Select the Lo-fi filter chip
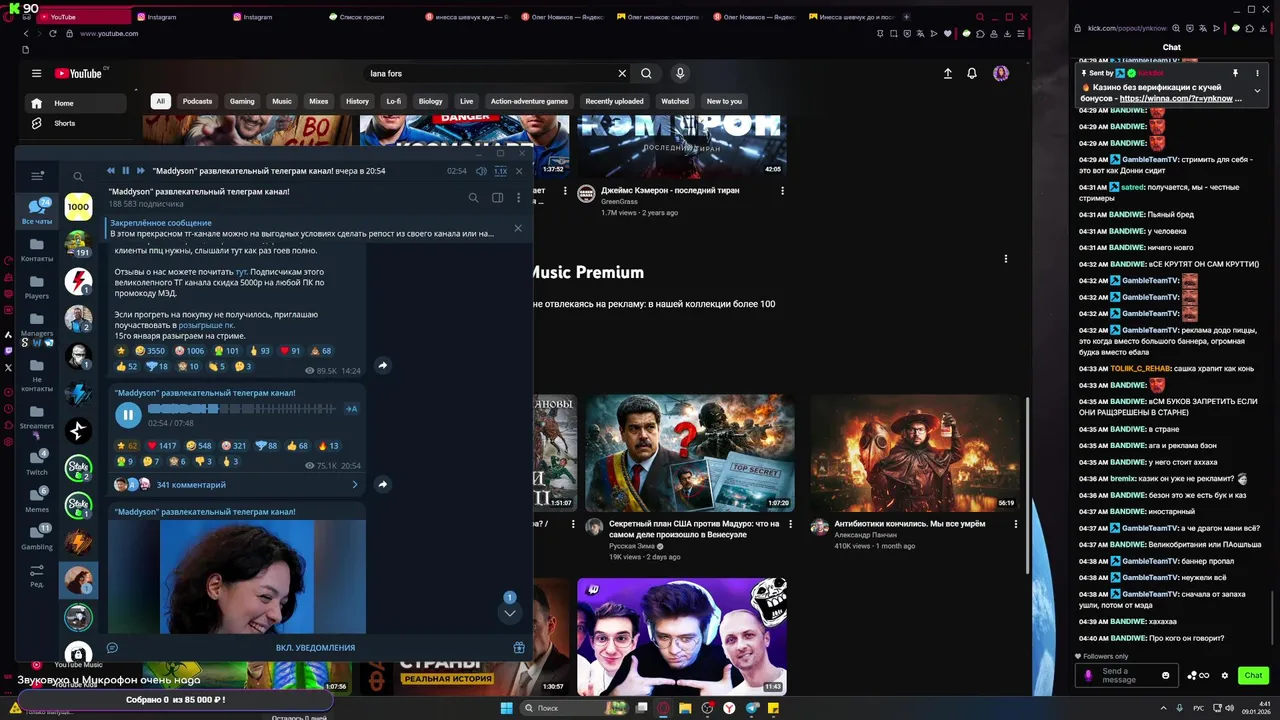Viewport: 1280px width, 720px height. tap(394, 101)
